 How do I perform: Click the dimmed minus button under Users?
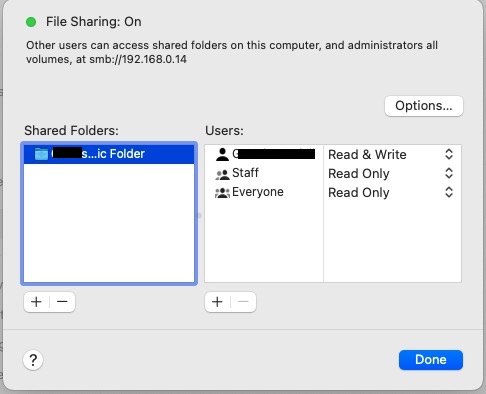(x=243, y=302)
